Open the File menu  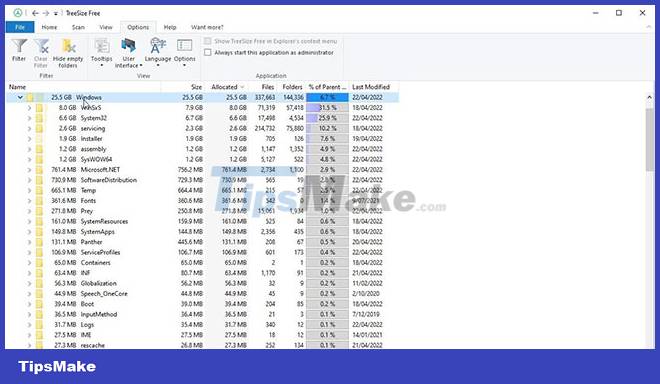(x=20, y=27)
